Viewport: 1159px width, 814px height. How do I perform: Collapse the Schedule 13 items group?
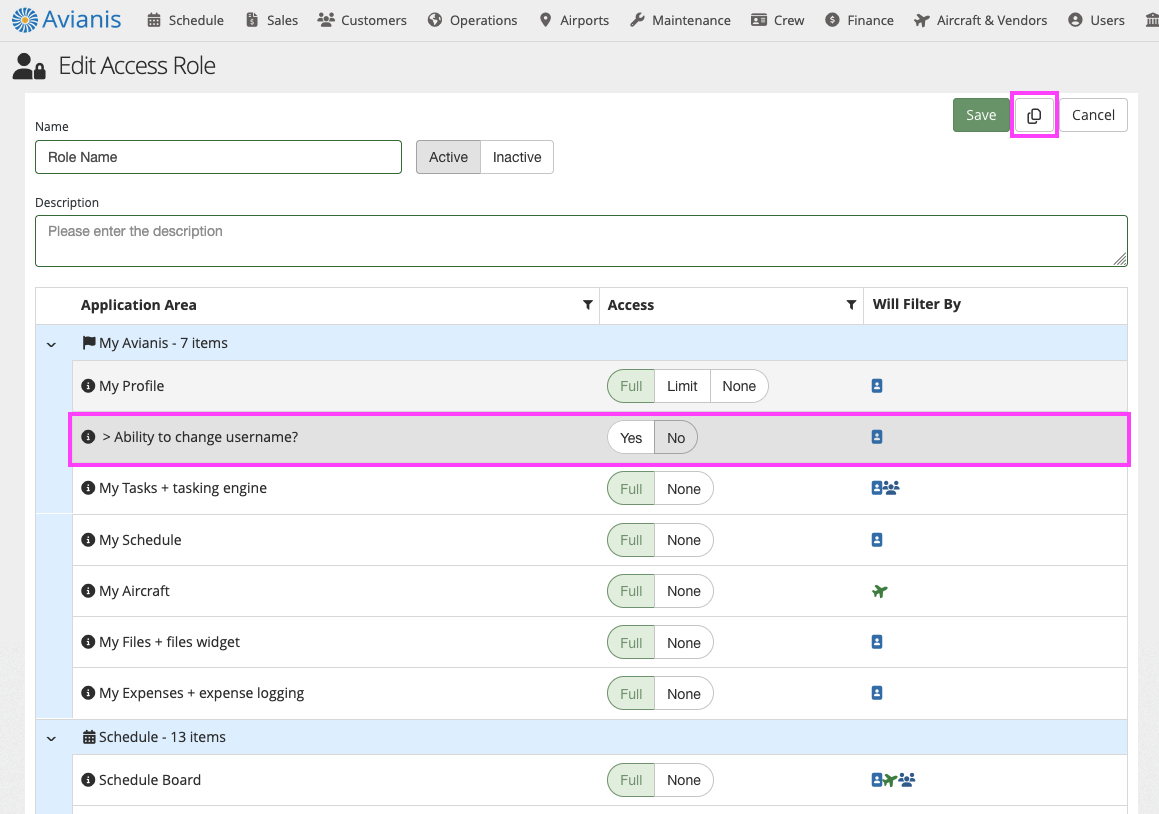[52, 738]
